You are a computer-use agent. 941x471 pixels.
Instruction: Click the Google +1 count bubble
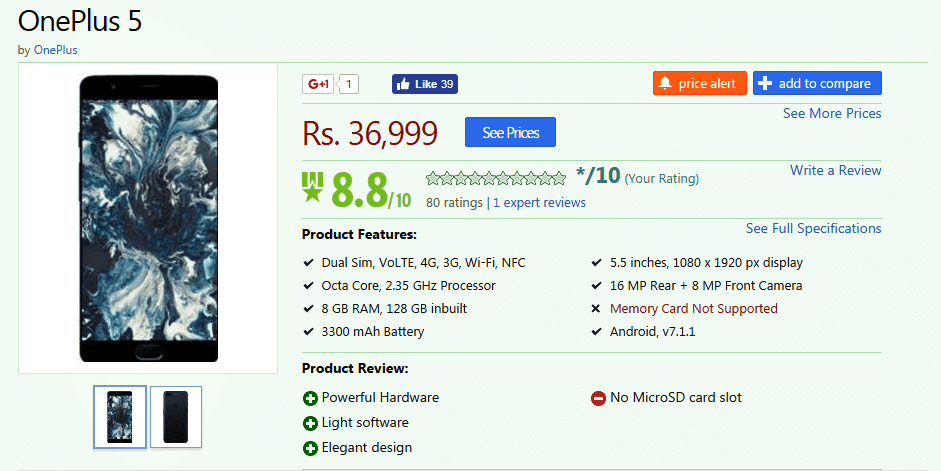pyautogui.click(x=349, y=84)
